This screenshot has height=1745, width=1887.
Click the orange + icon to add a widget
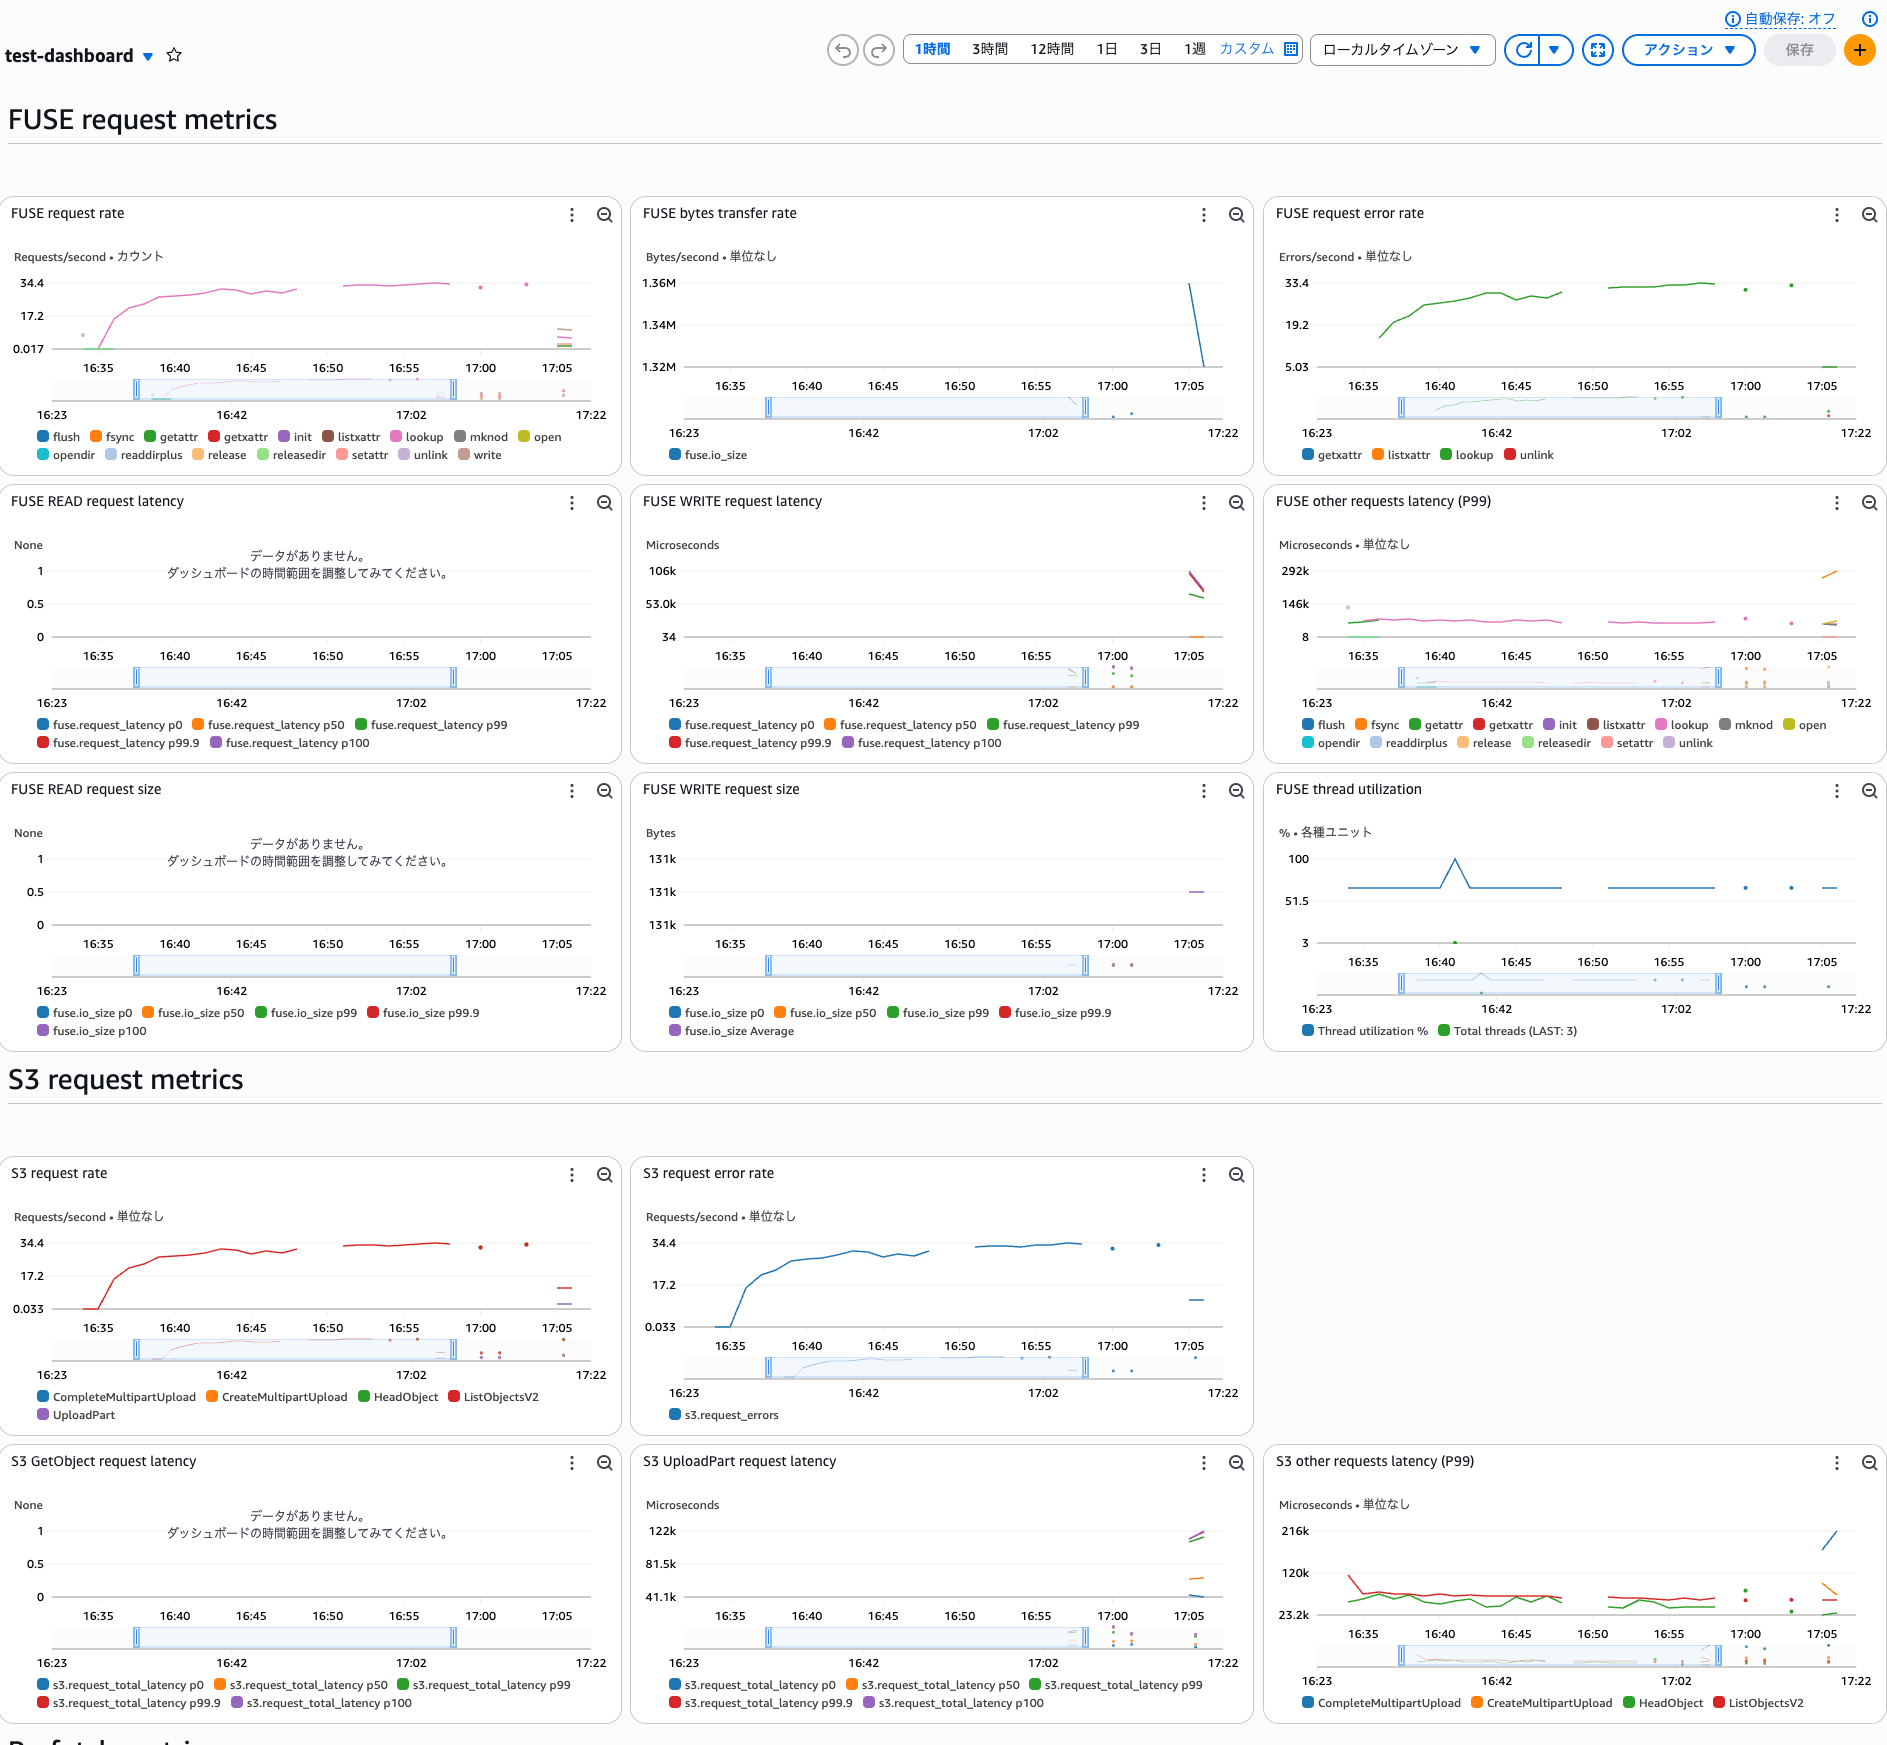point(1859,50)
